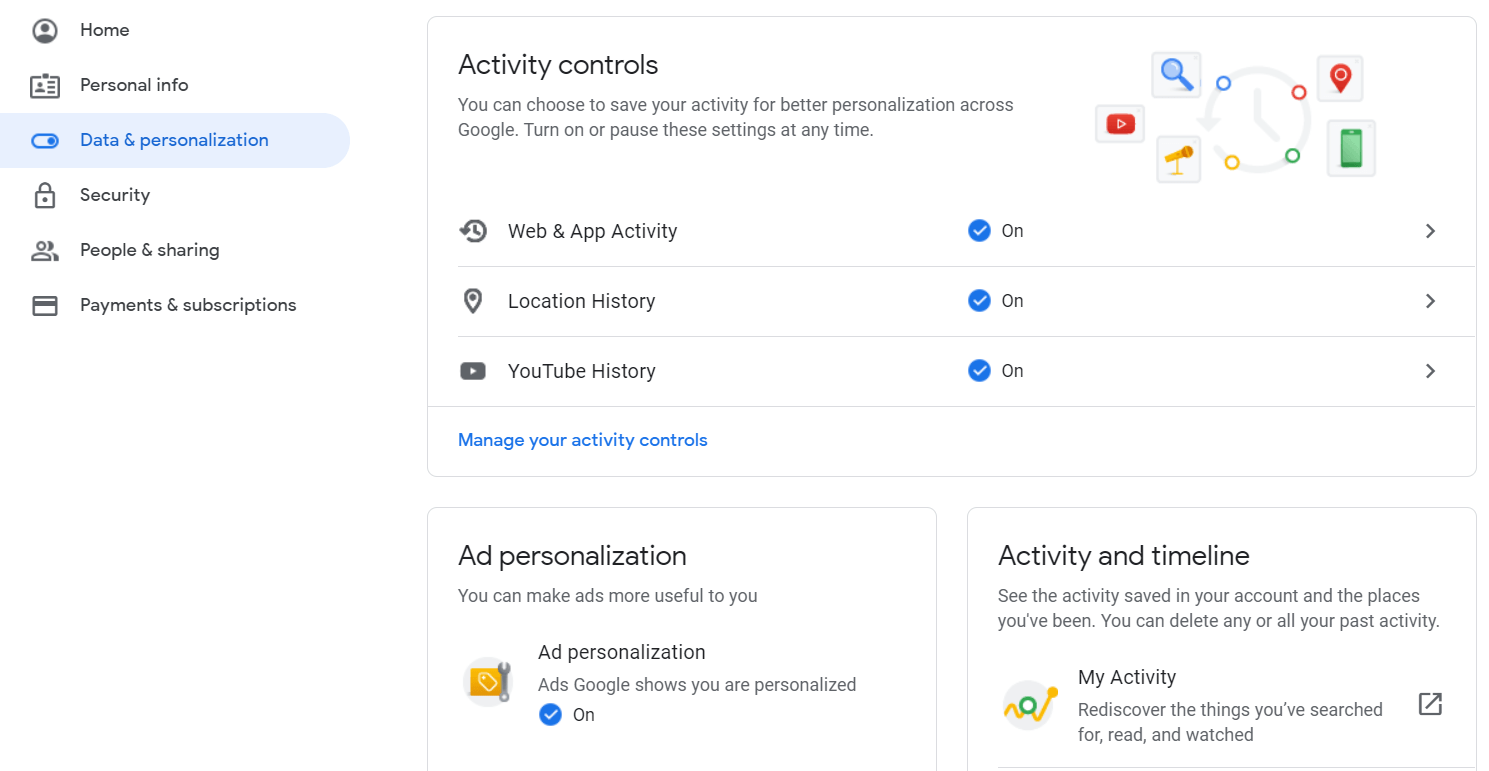This screenshot has width=1489, height=771.
Task: Turn off Location History
Action: click(x=979, y=300)
